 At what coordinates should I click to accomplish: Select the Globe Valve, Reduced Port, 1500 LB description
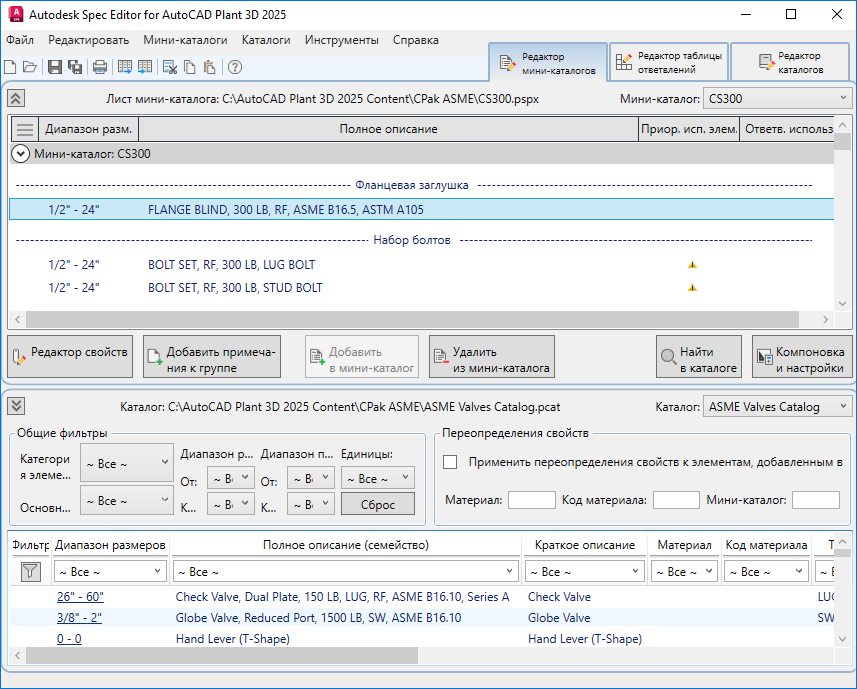(x=318, y=618)
